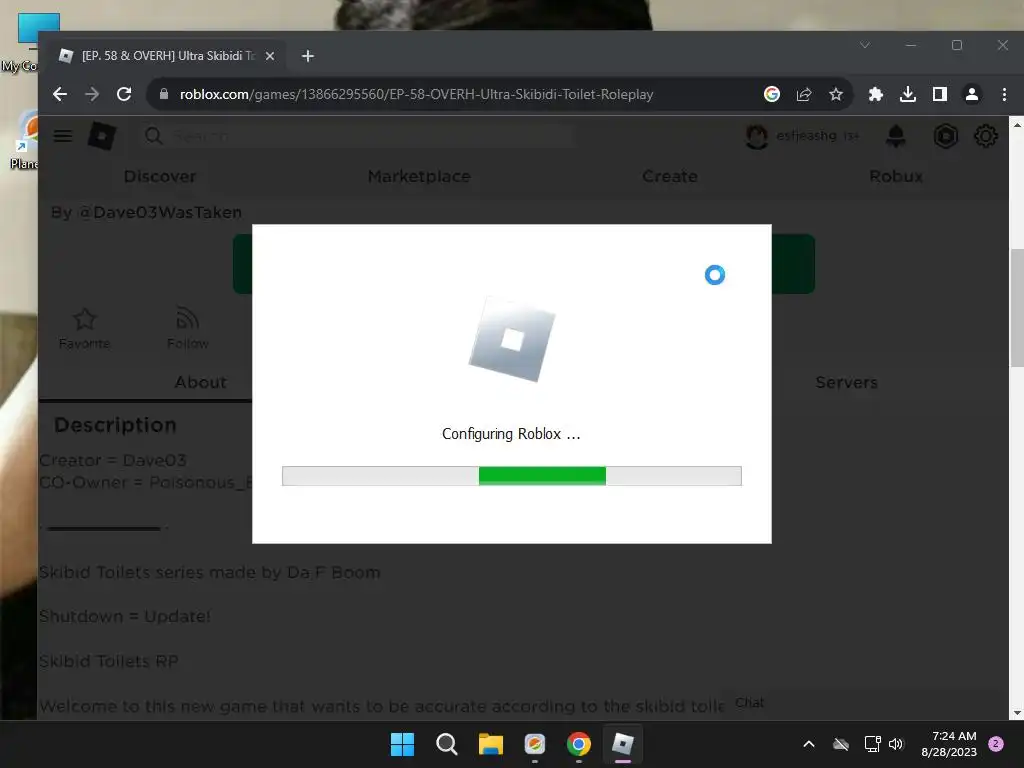Open File Explorer from taskbar
Image resolution: width=1024 pixels, height=768 pixels.
pos(490,744)
